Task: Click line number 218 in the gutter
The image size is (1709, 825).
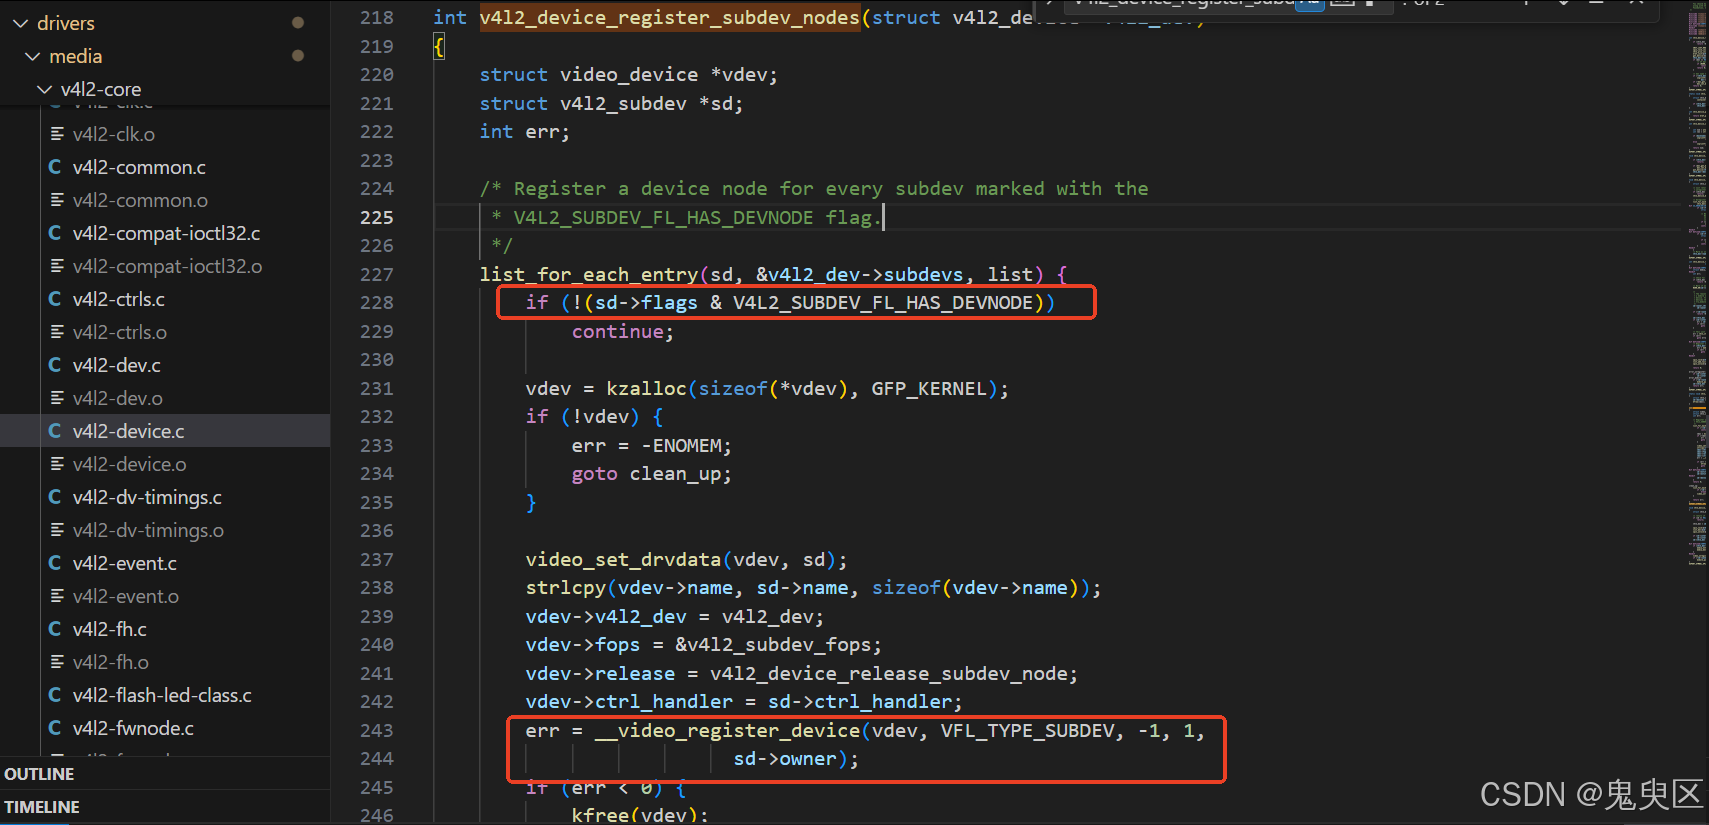Action: pyautogui.click(x=377, y=17)
